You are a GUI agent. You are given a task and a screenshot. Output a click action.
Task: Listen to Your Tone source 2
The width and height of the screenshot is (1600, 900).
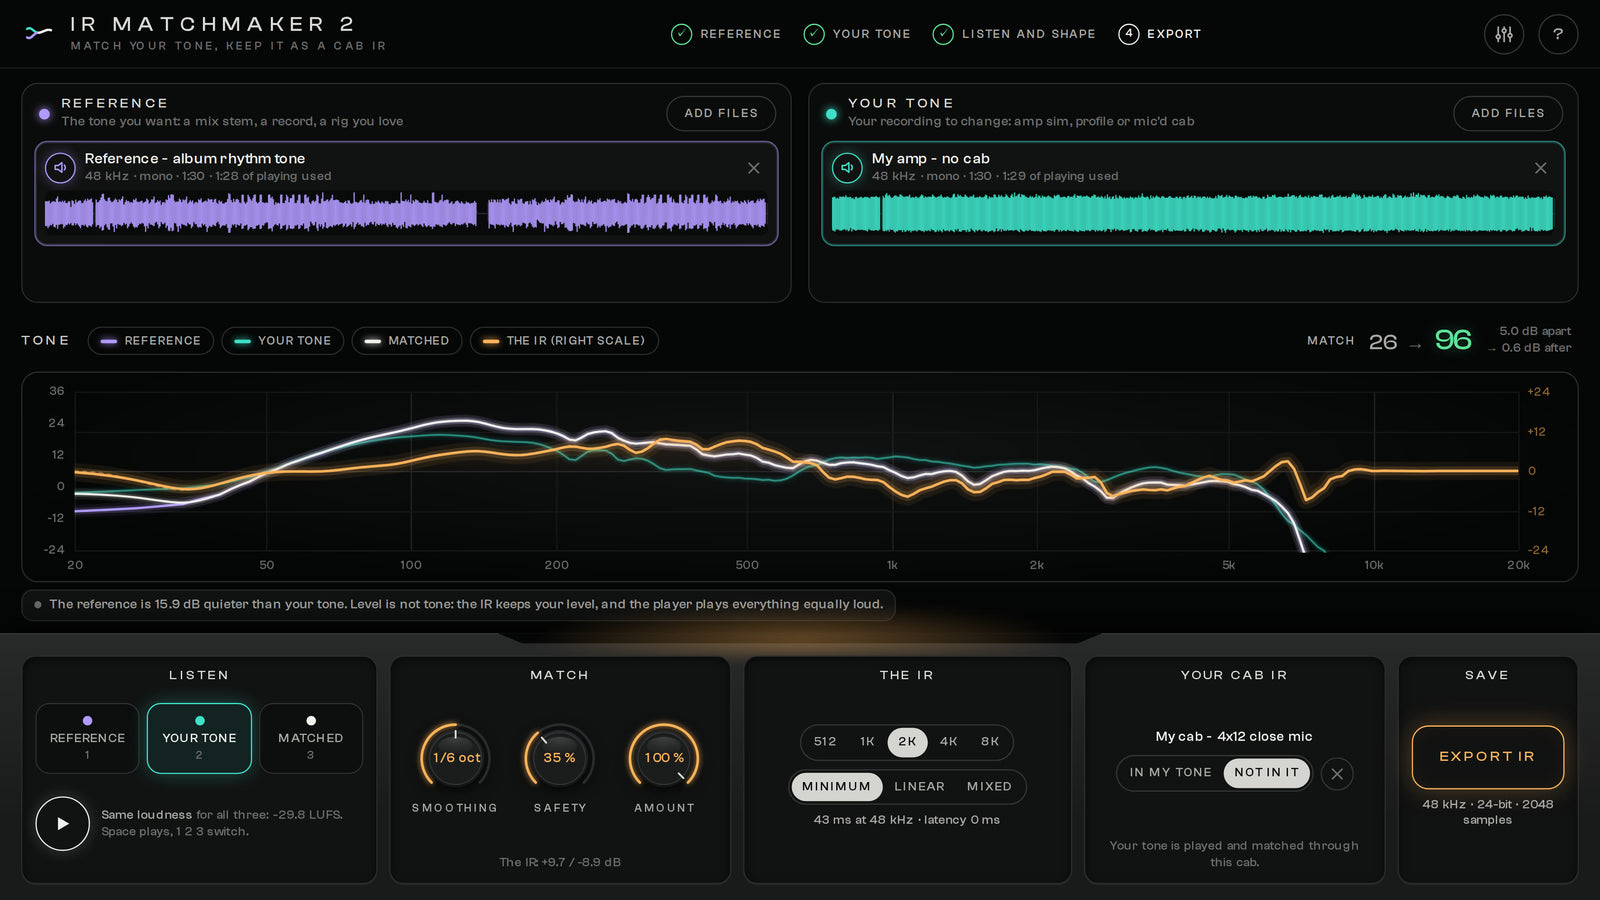pos(199,738)
